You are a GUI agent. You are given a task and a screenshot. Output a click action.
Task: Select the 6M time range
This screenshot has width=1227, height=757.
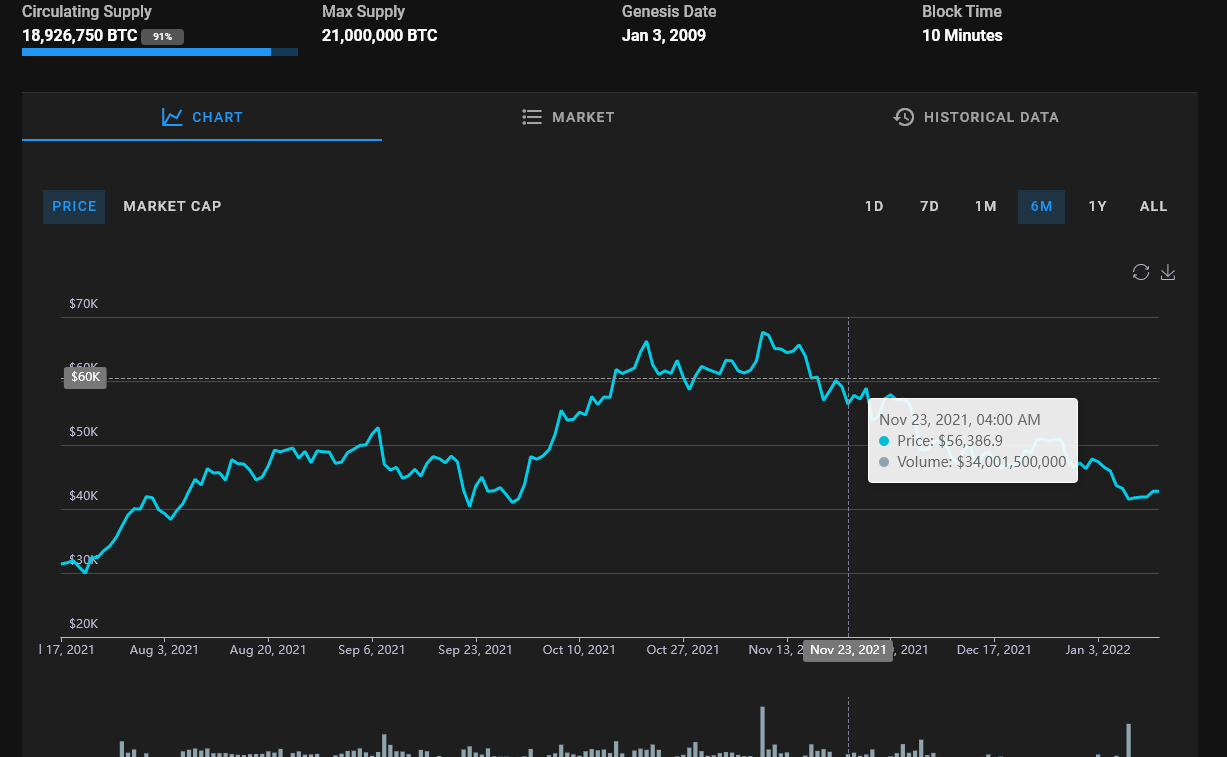1041,206
